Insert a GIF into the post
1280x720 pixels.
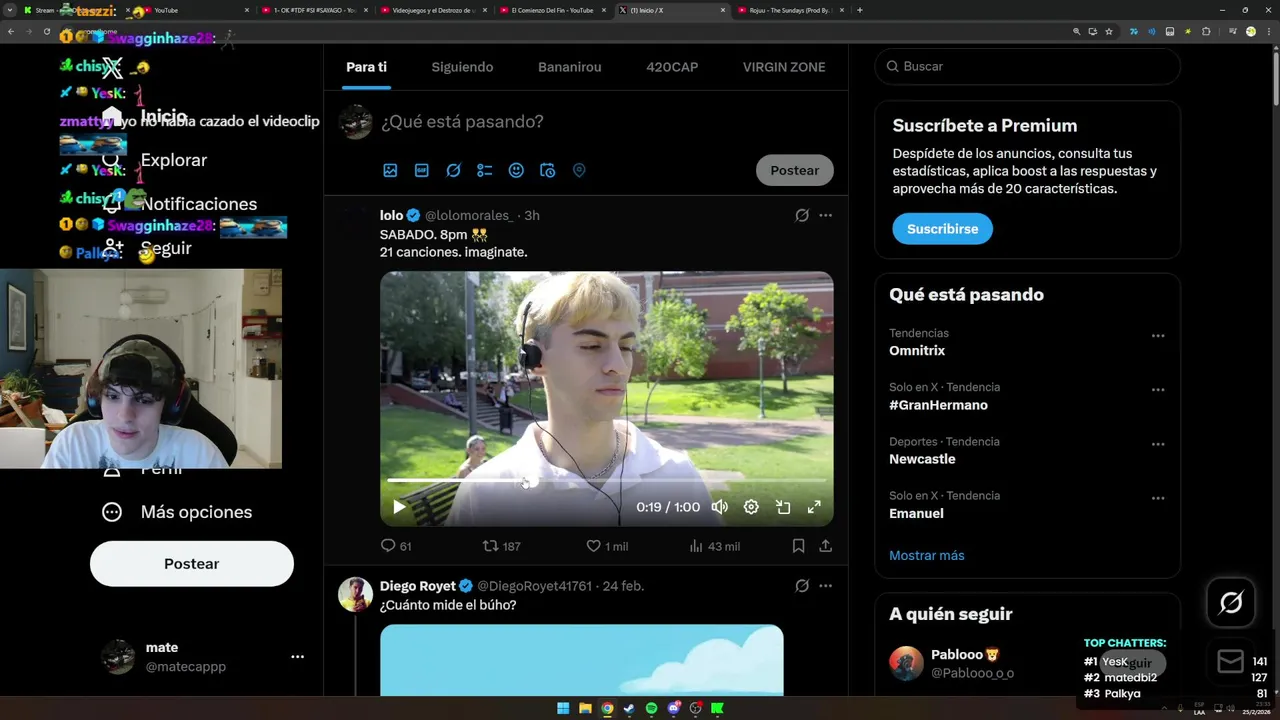[422, 170]
